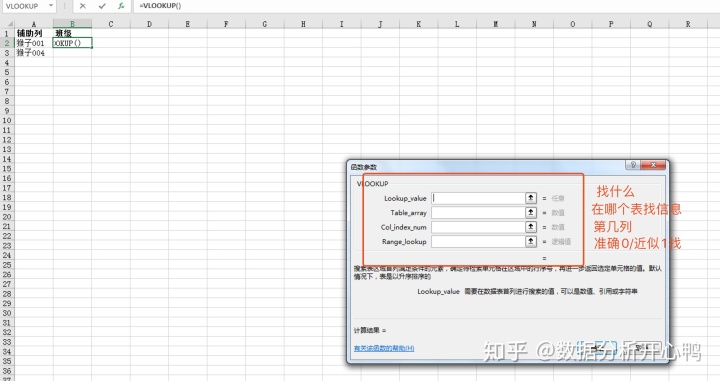
Task: Click the Lookup_value input field
Action: pyautogui.click(x=478, y=198)
